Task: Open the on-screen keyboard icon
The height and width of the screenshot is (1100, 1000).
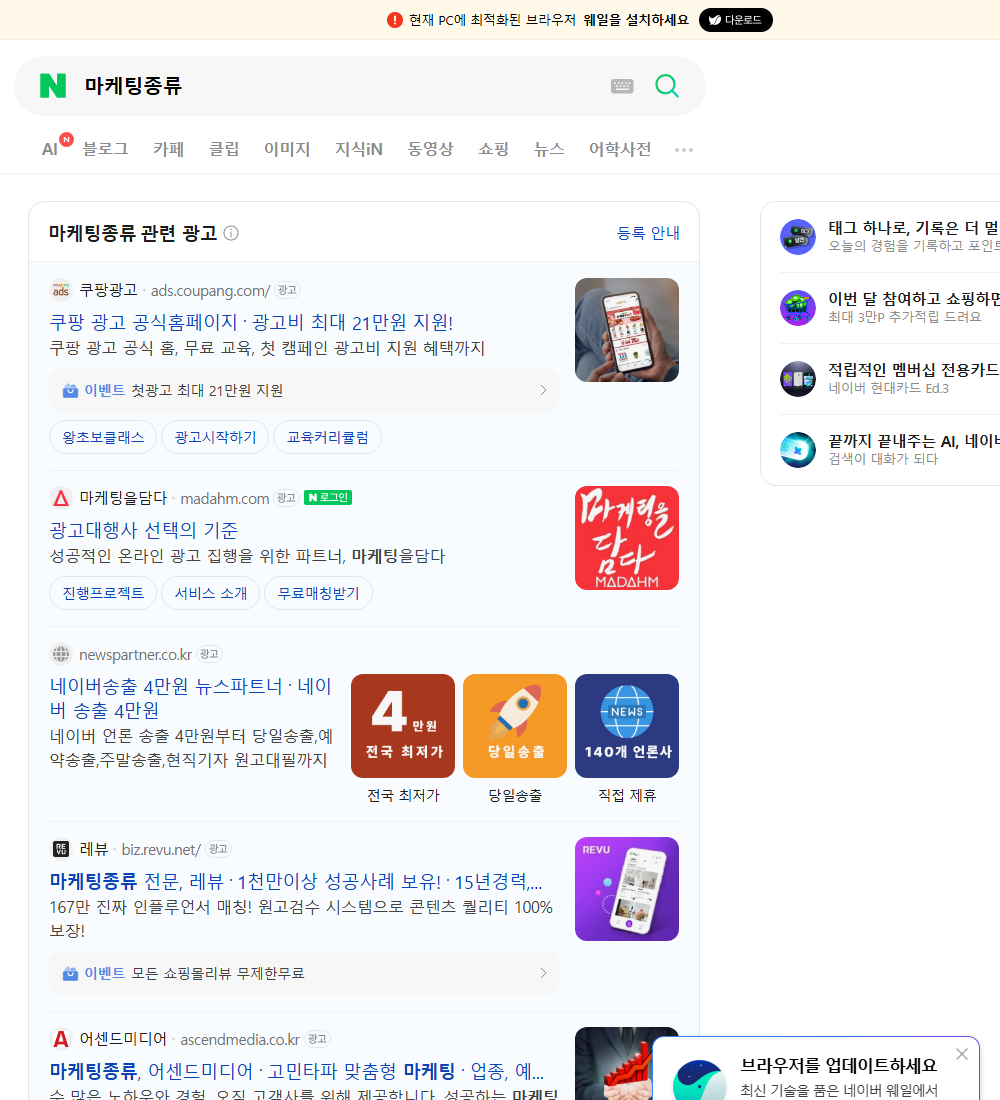Action: 622,86
